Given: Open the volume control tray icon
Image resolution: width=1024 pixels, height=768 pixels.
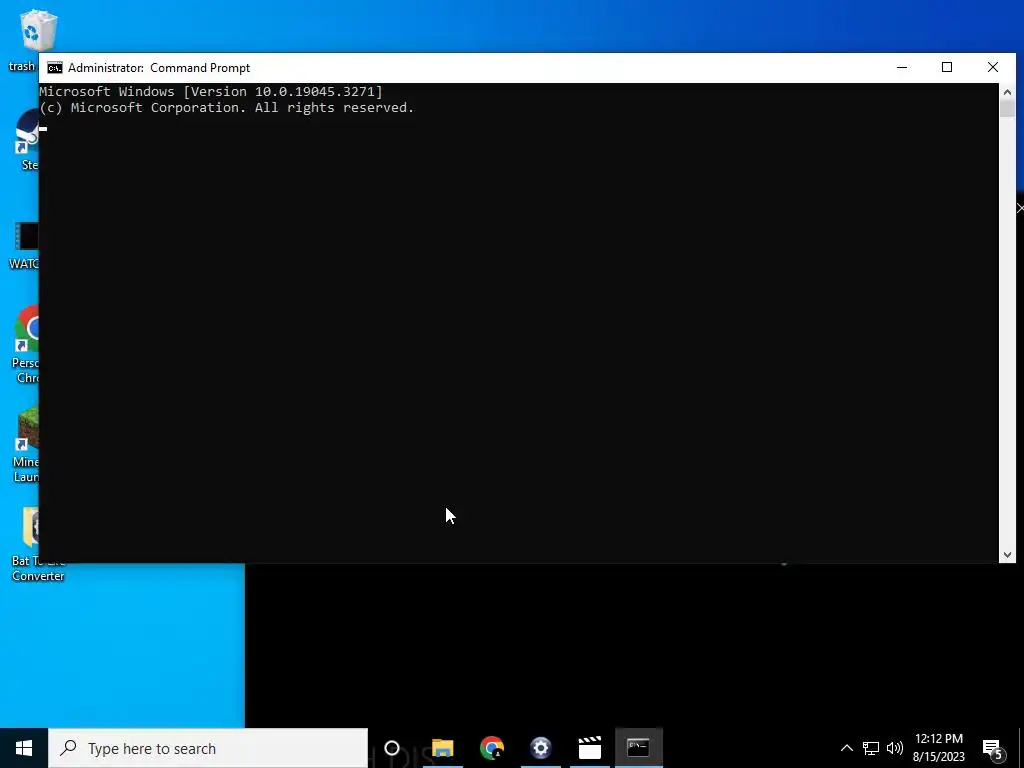Looking at the screenshot, I should click(895, 748).
